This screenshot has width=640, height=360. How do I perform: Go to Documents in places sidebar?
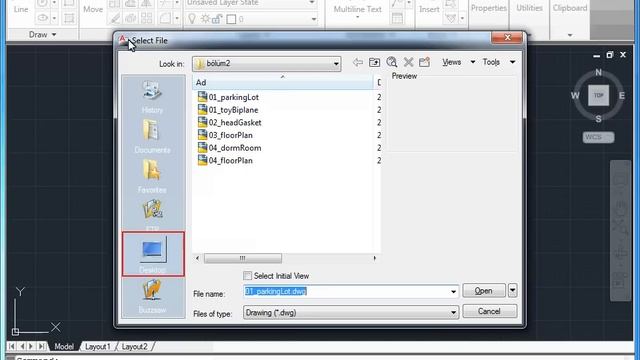(x=153, y=137)
